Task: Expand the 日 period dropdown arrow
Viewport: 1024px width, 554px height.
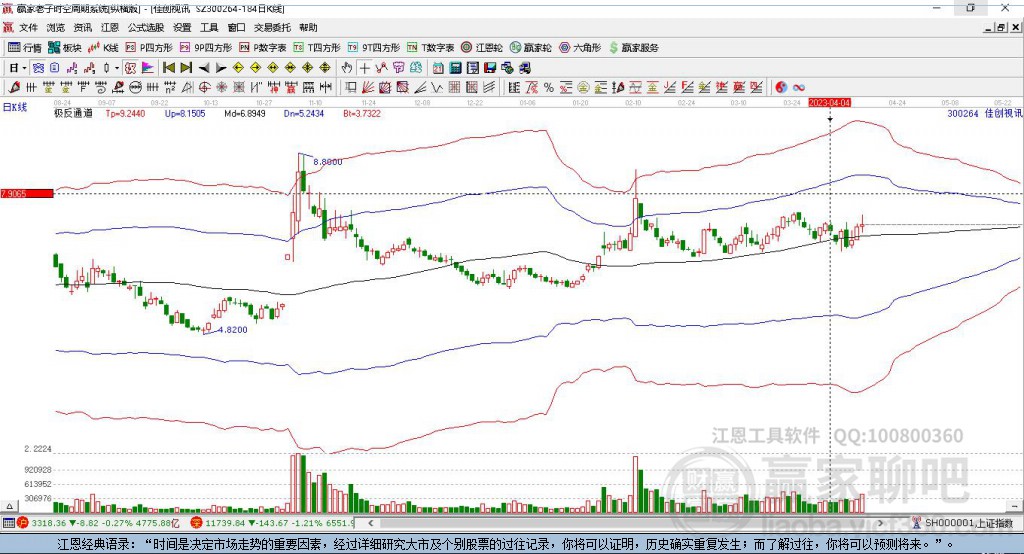Action: [24, 68]
